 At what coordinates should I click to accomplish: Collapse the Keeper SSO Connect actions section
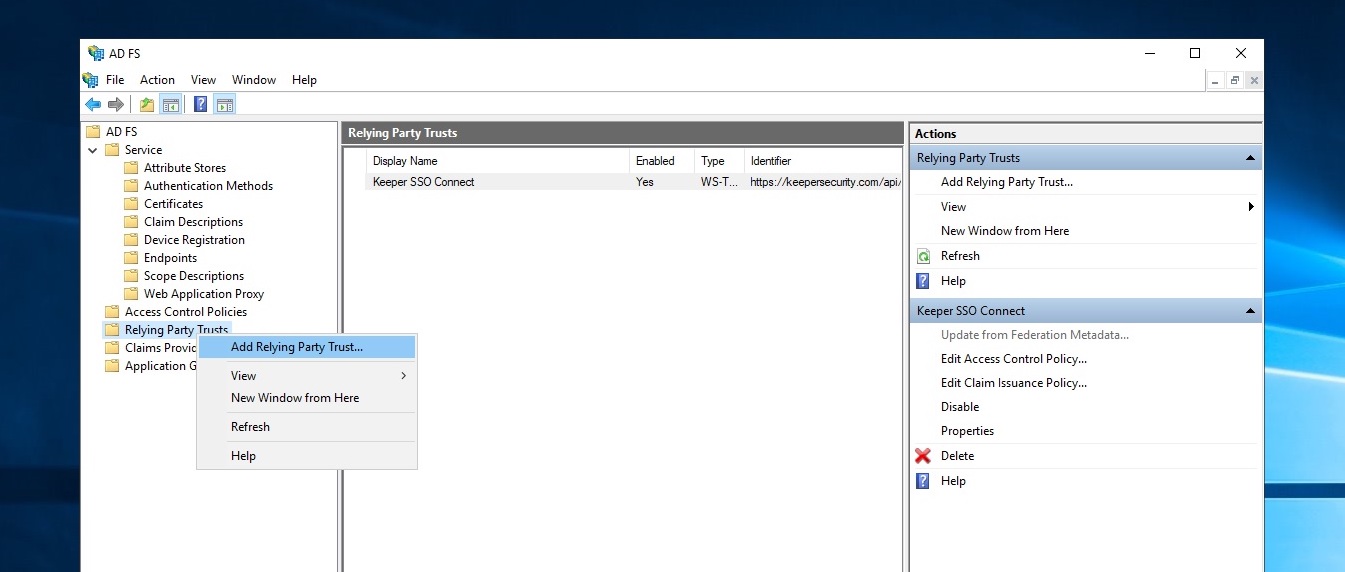click(x=1249, y=311)
